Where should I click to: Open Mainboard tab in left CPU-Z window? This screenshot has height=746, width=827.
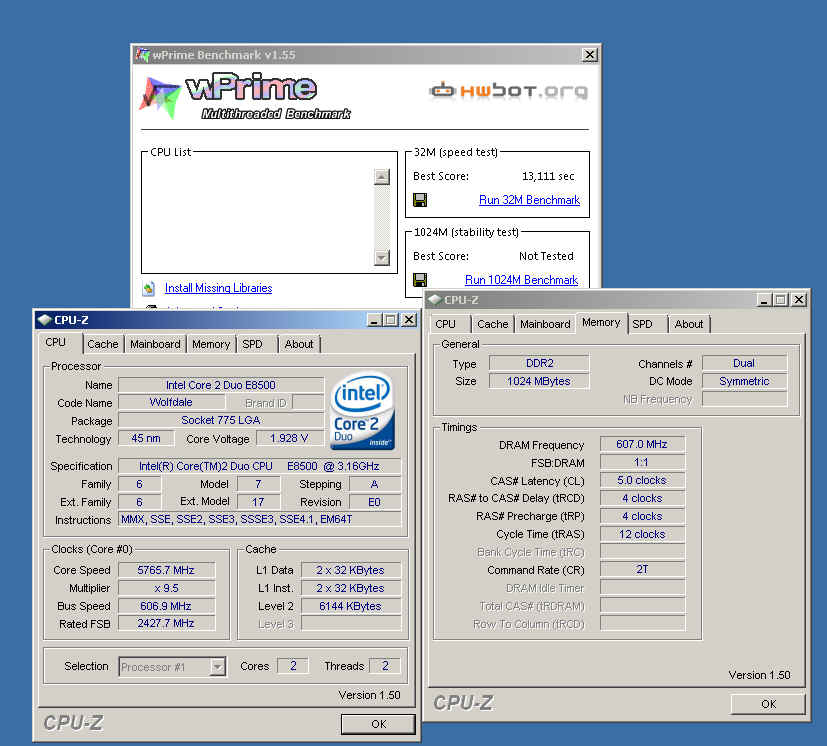click(155, 345)
